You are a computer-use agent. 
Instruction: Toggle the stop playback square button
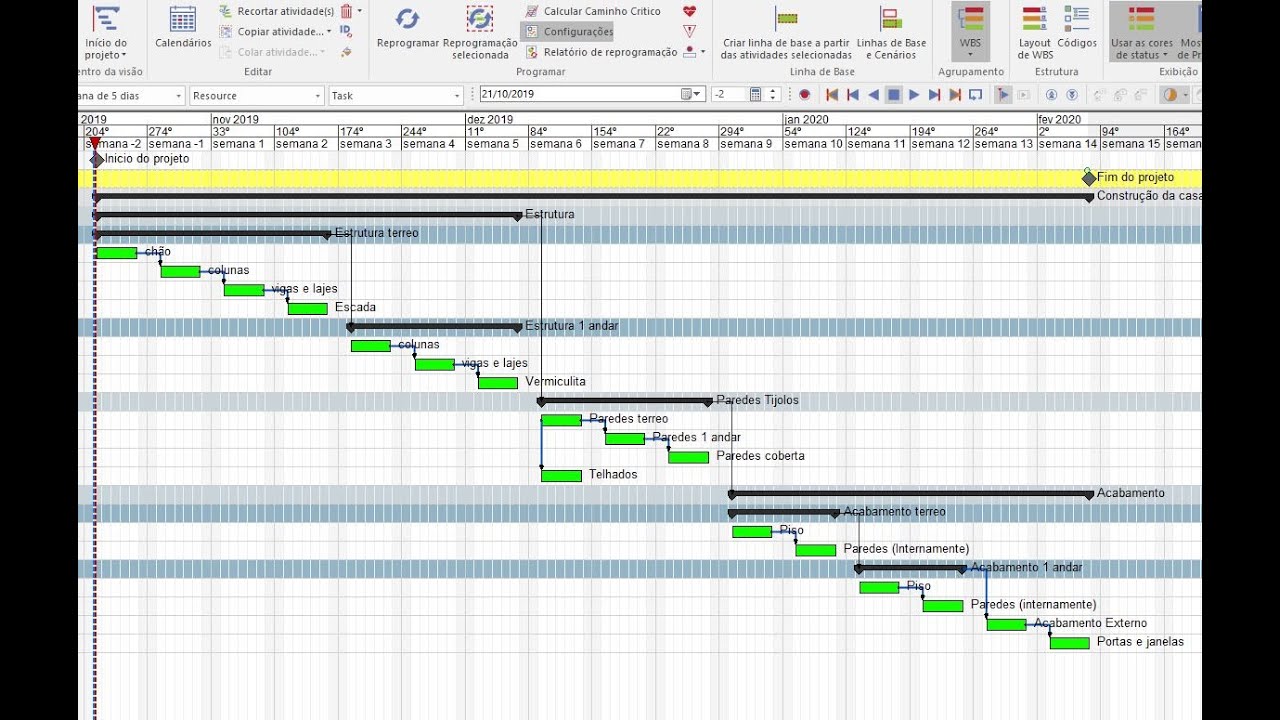click(894, 95)
